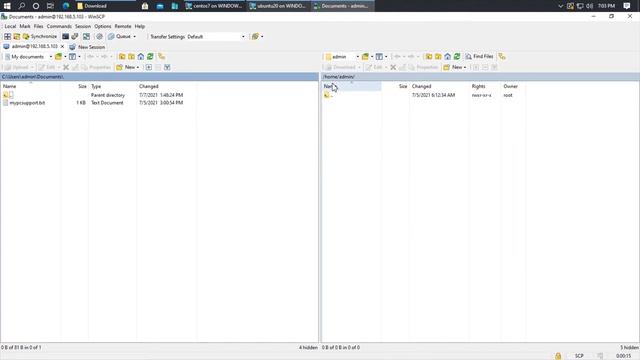
Task: Refresh the local panel
Action: point(150,57)
